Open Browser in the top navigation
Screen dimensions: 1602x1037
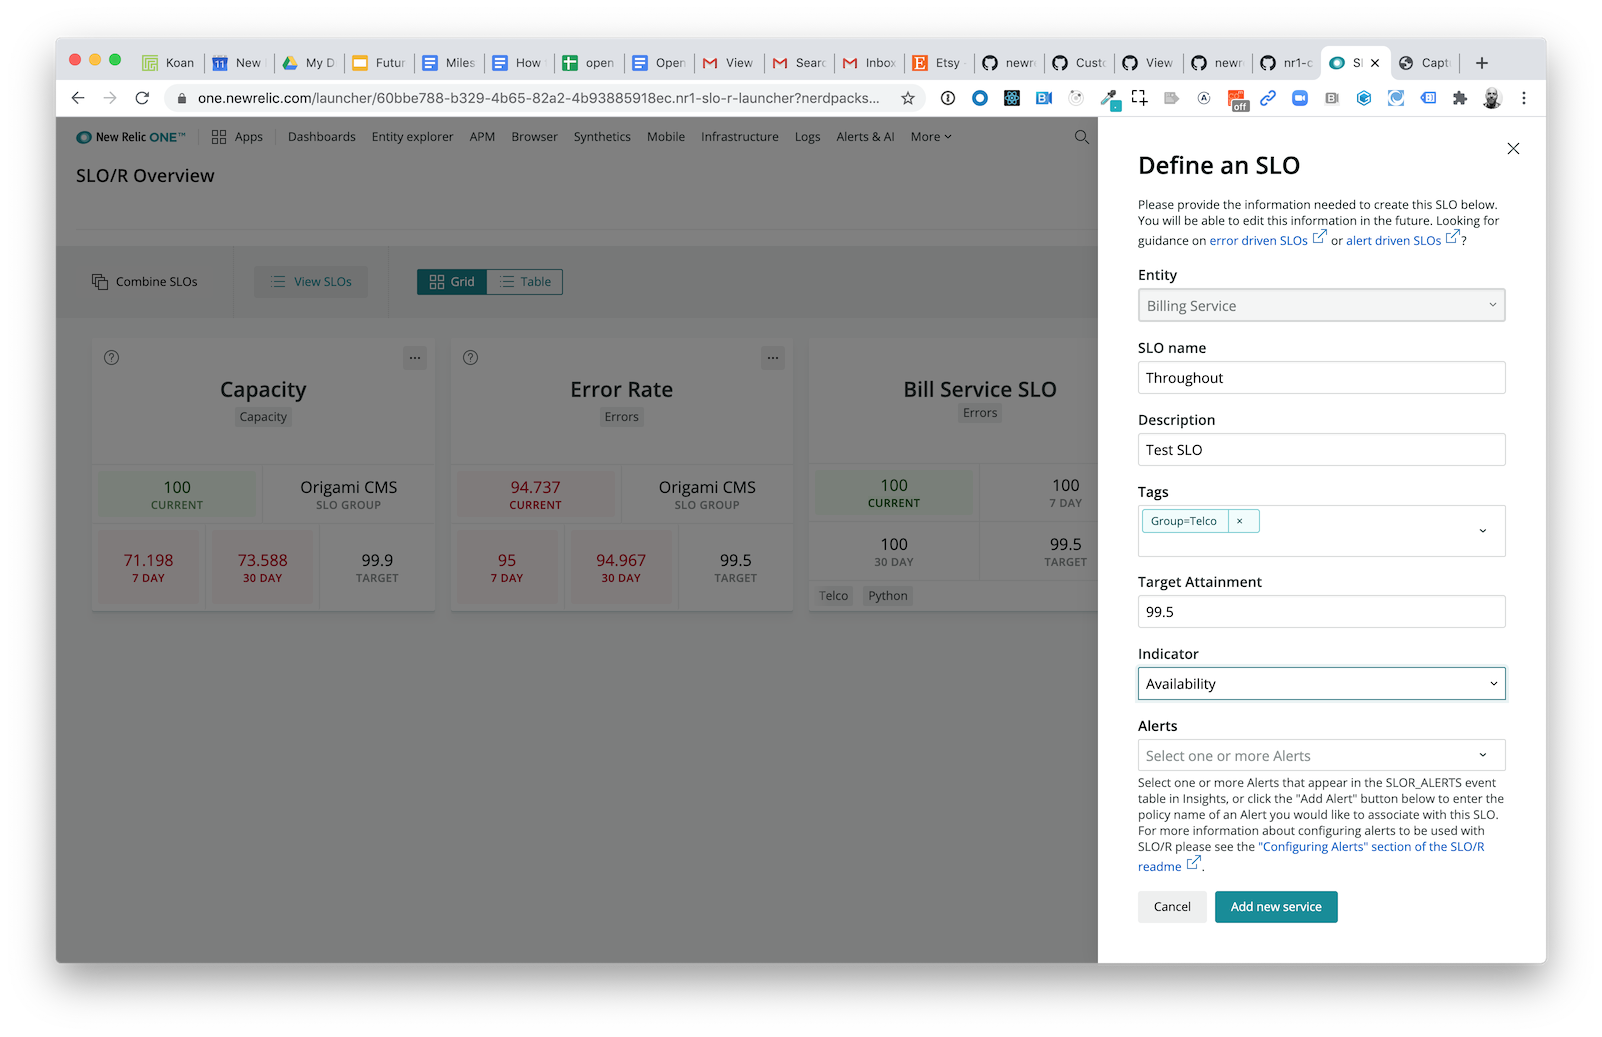[534, 137]
